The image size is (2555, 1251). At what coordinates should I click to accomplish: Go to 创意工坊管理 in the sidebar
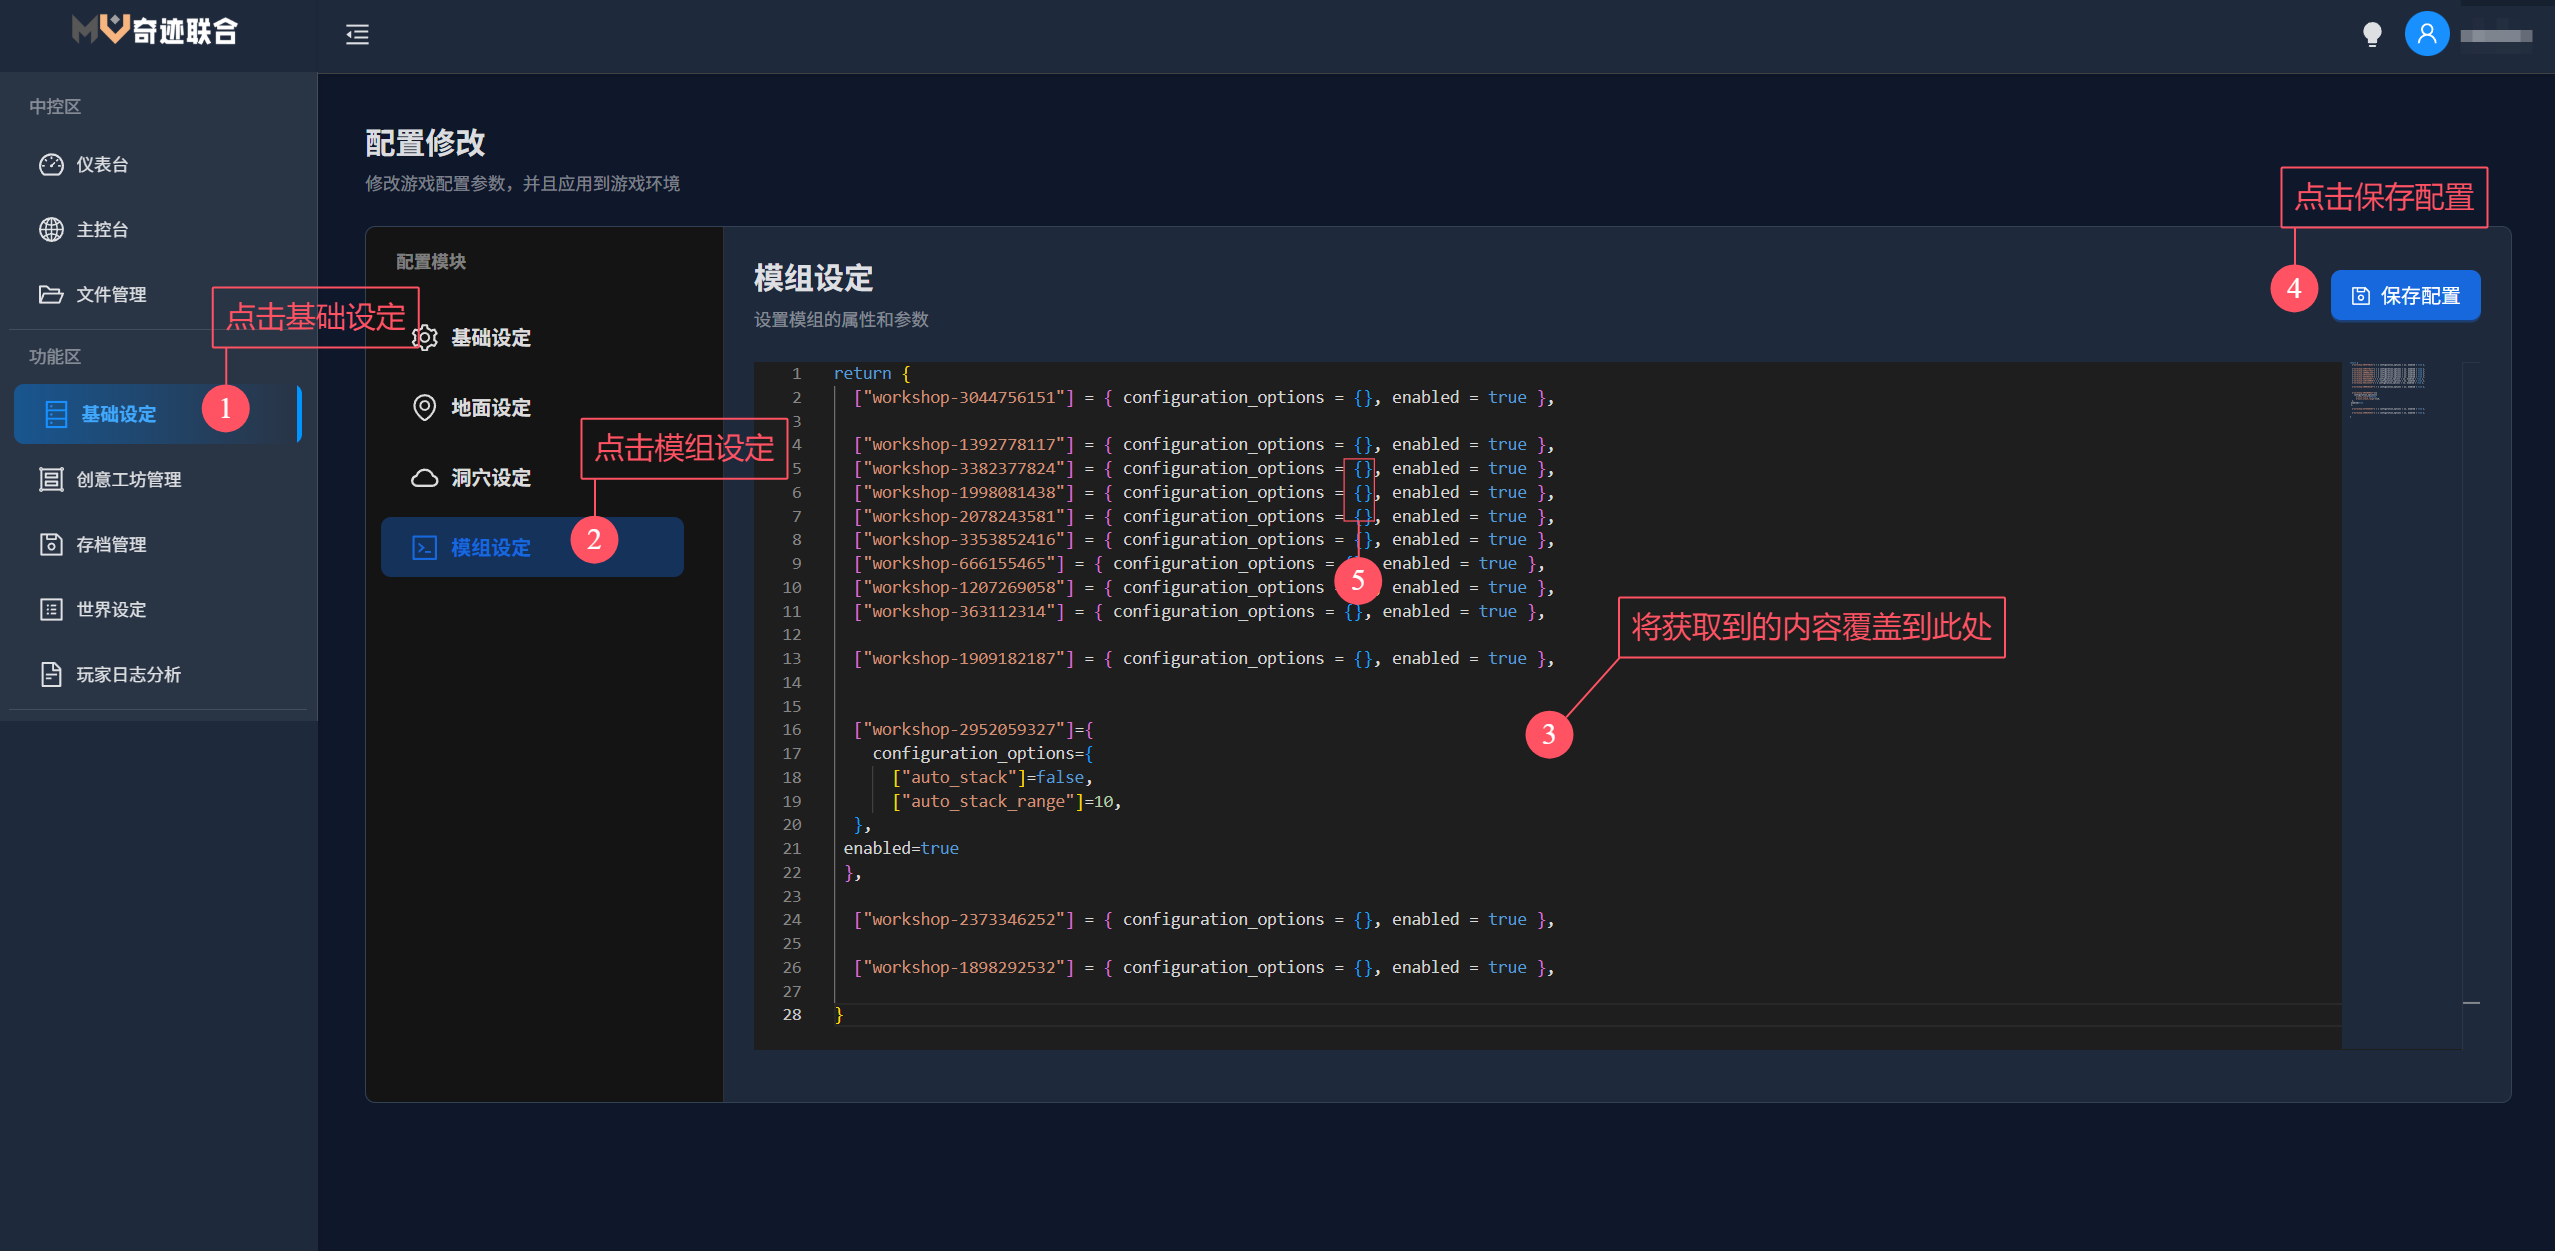click(128, 480)
